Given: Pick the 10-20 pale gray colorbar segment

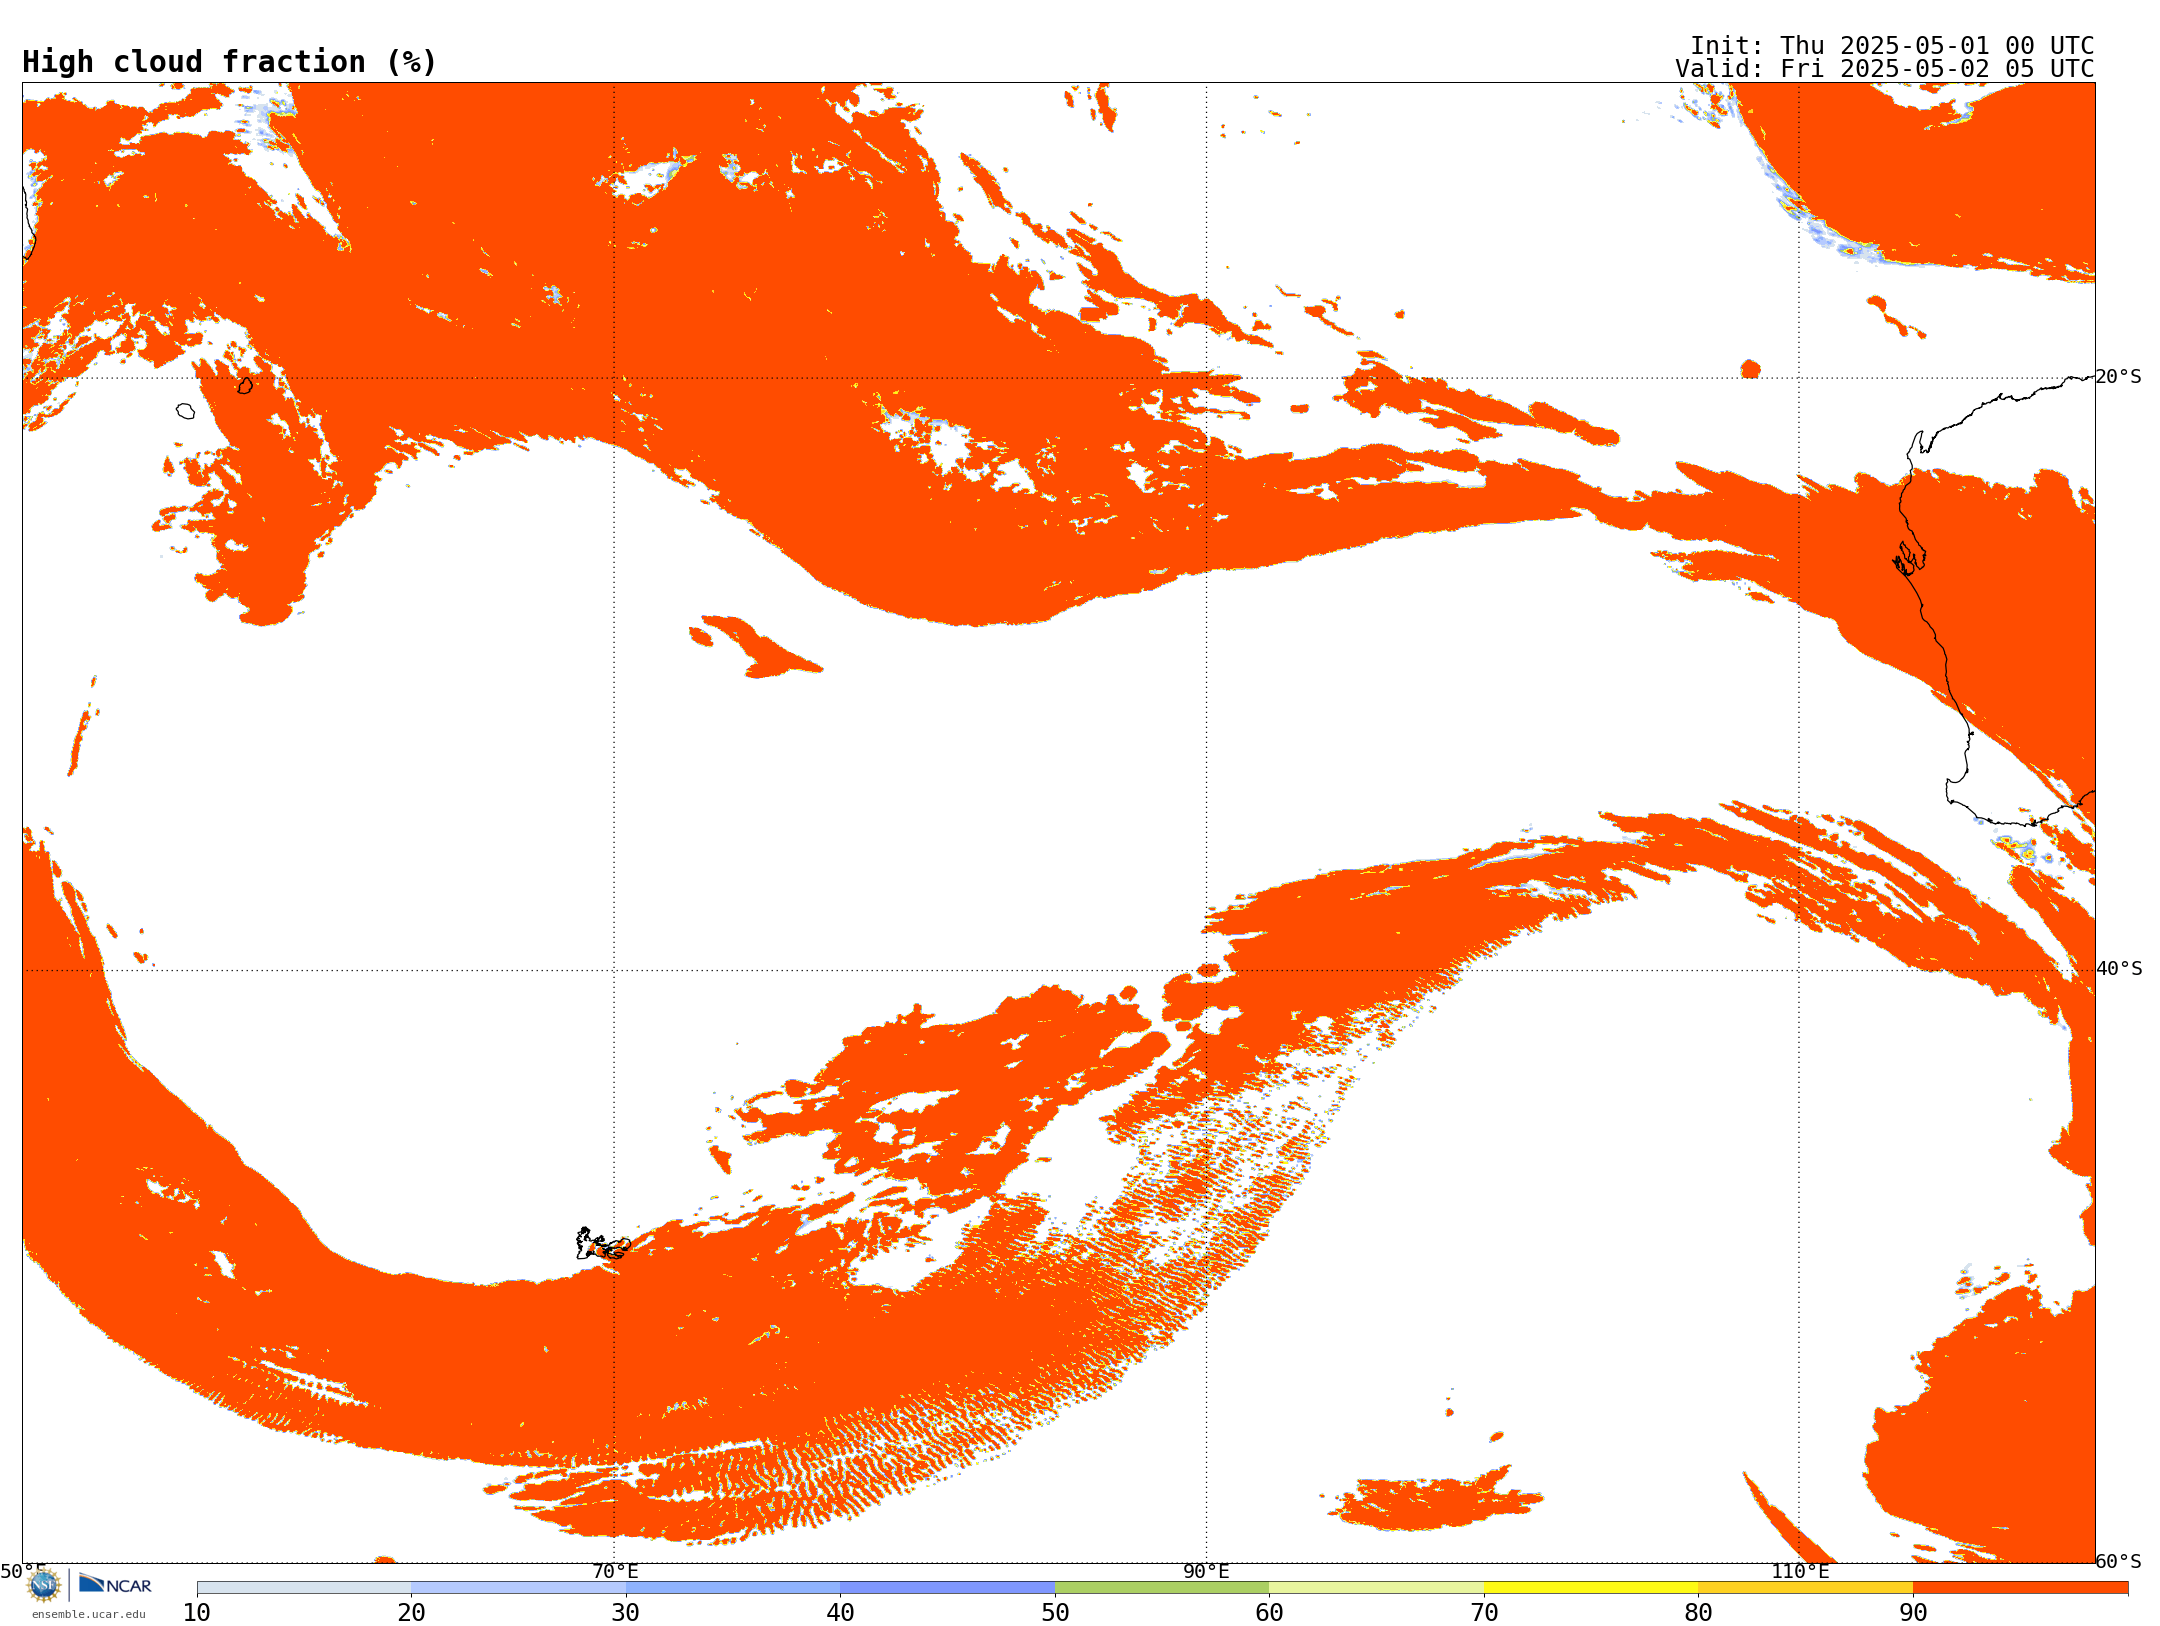Looking at the screenshot, I should click(x=304, y=1588).
